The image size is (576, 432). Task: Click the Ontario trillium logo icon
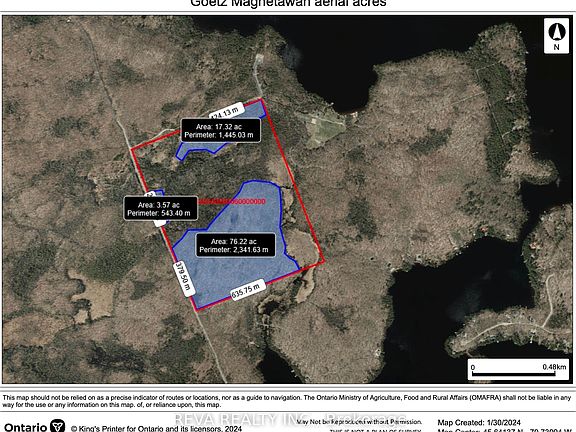click(57, 425)
